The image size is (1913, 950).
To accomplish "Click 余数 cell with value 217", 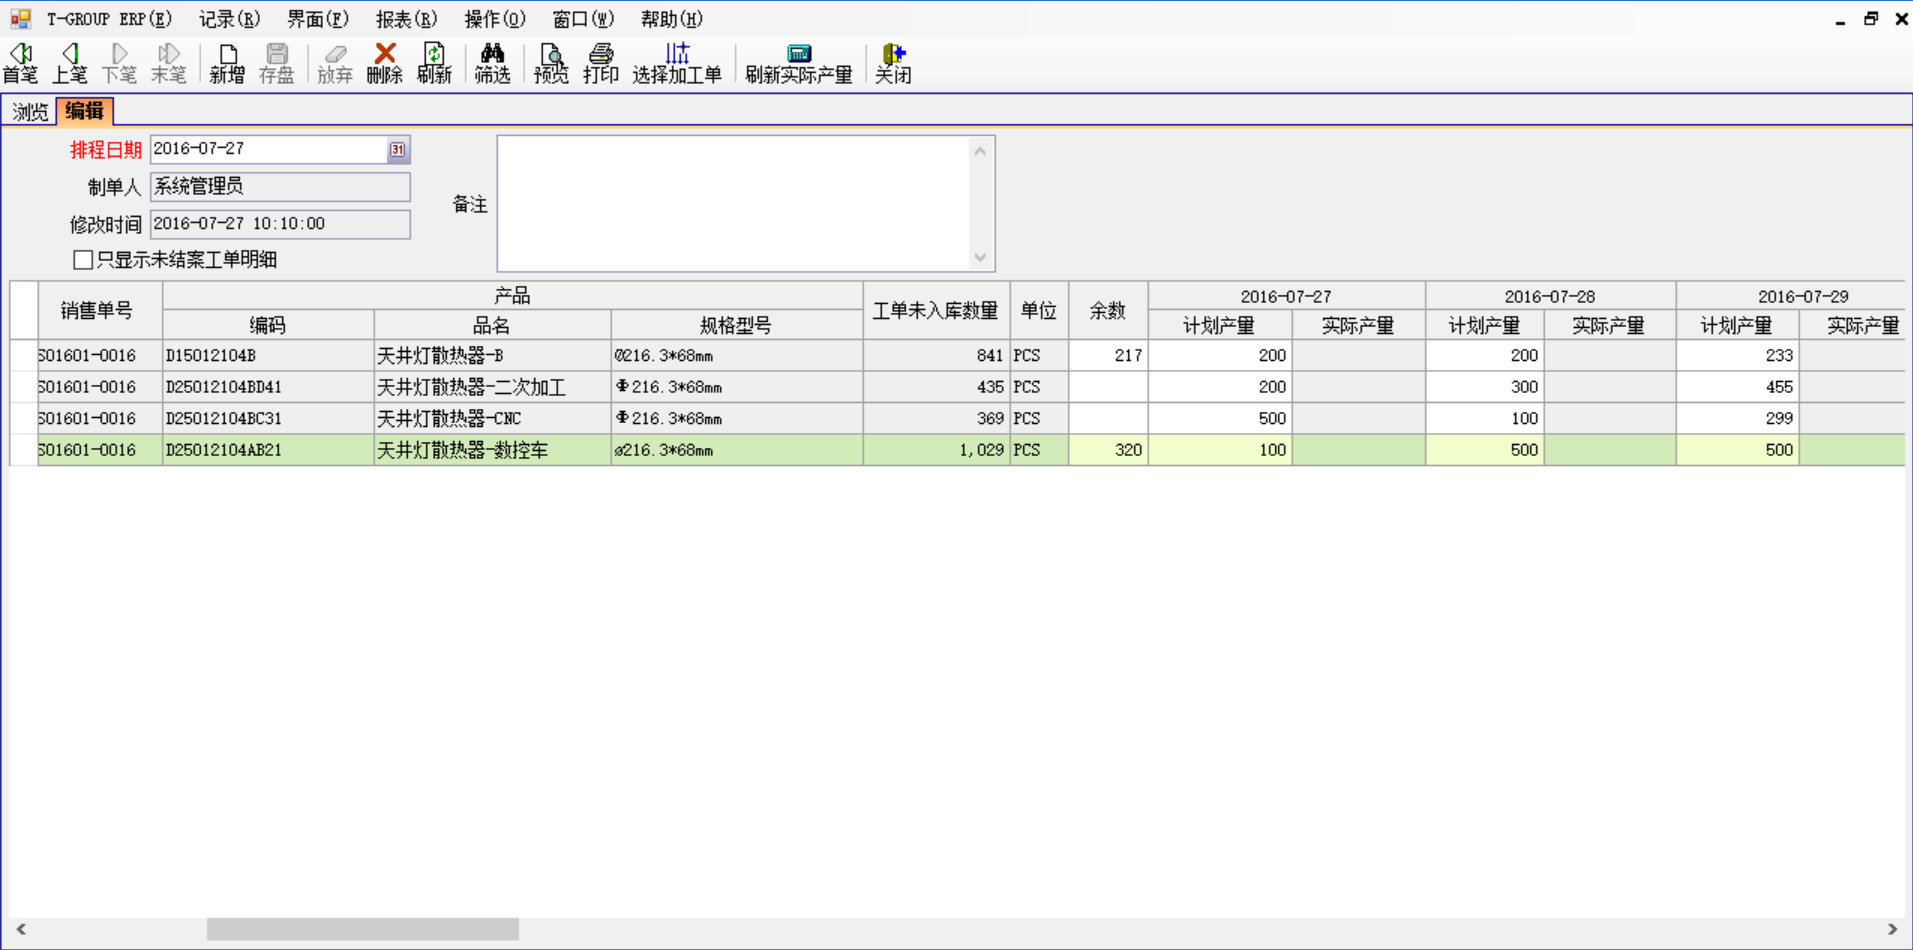I will click(1108, 356).
